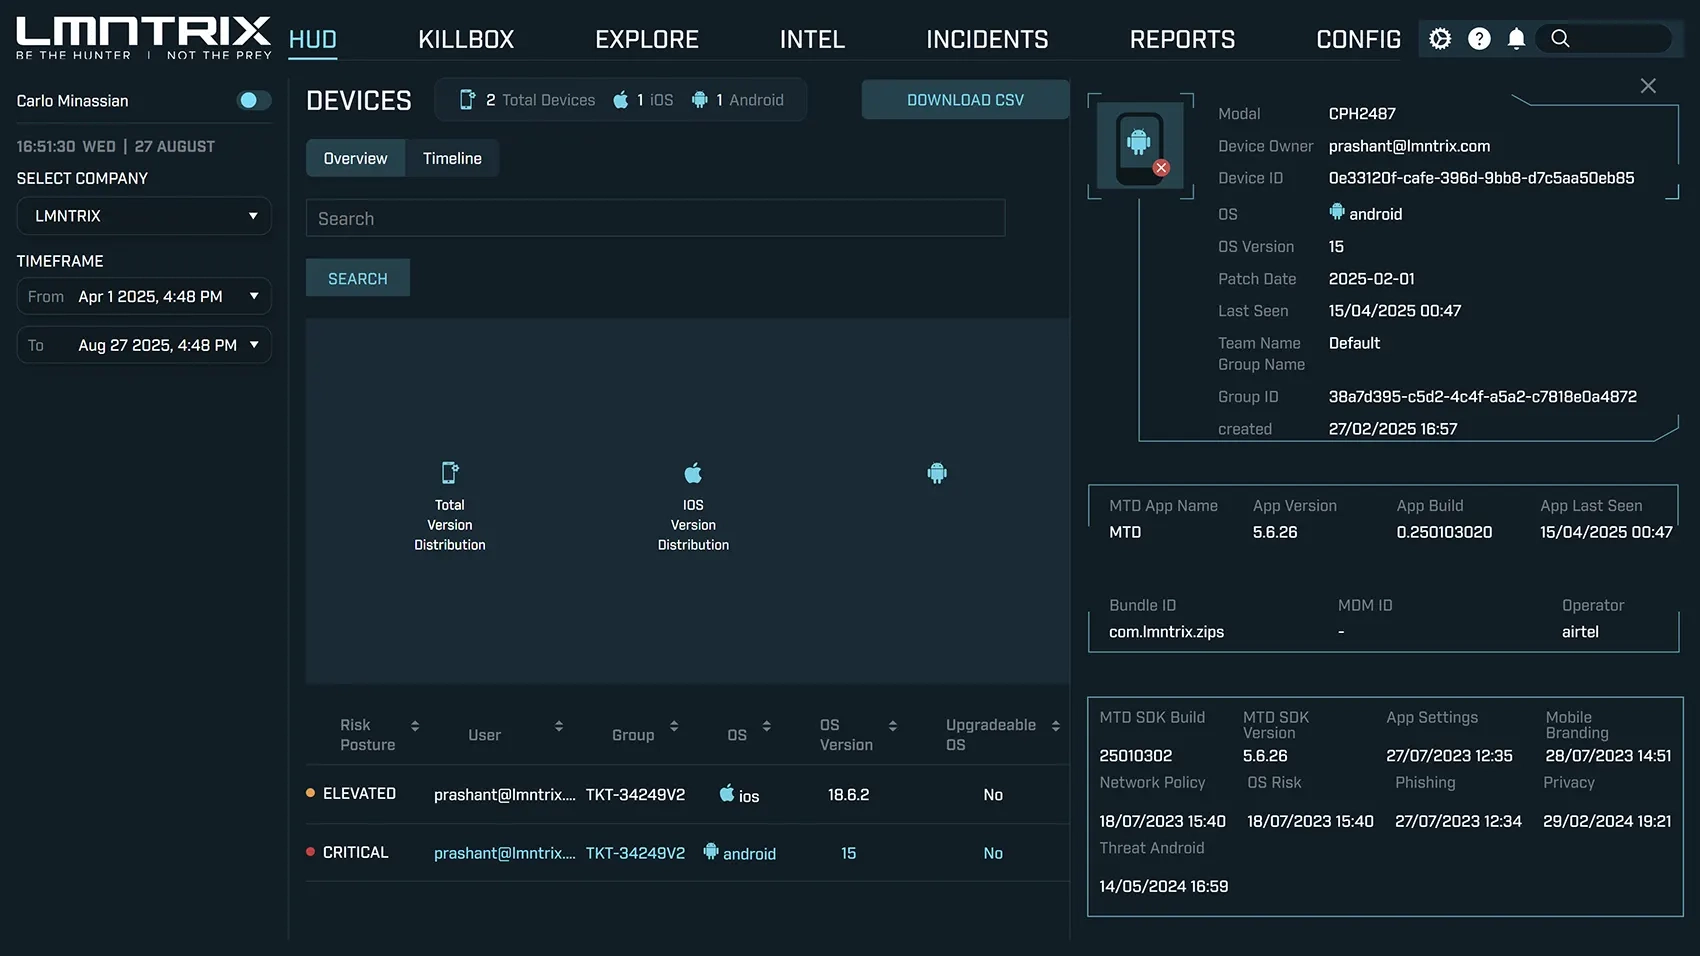
Task: Click the Android device thumbnail with red error badge
Action: point(1140,146)
